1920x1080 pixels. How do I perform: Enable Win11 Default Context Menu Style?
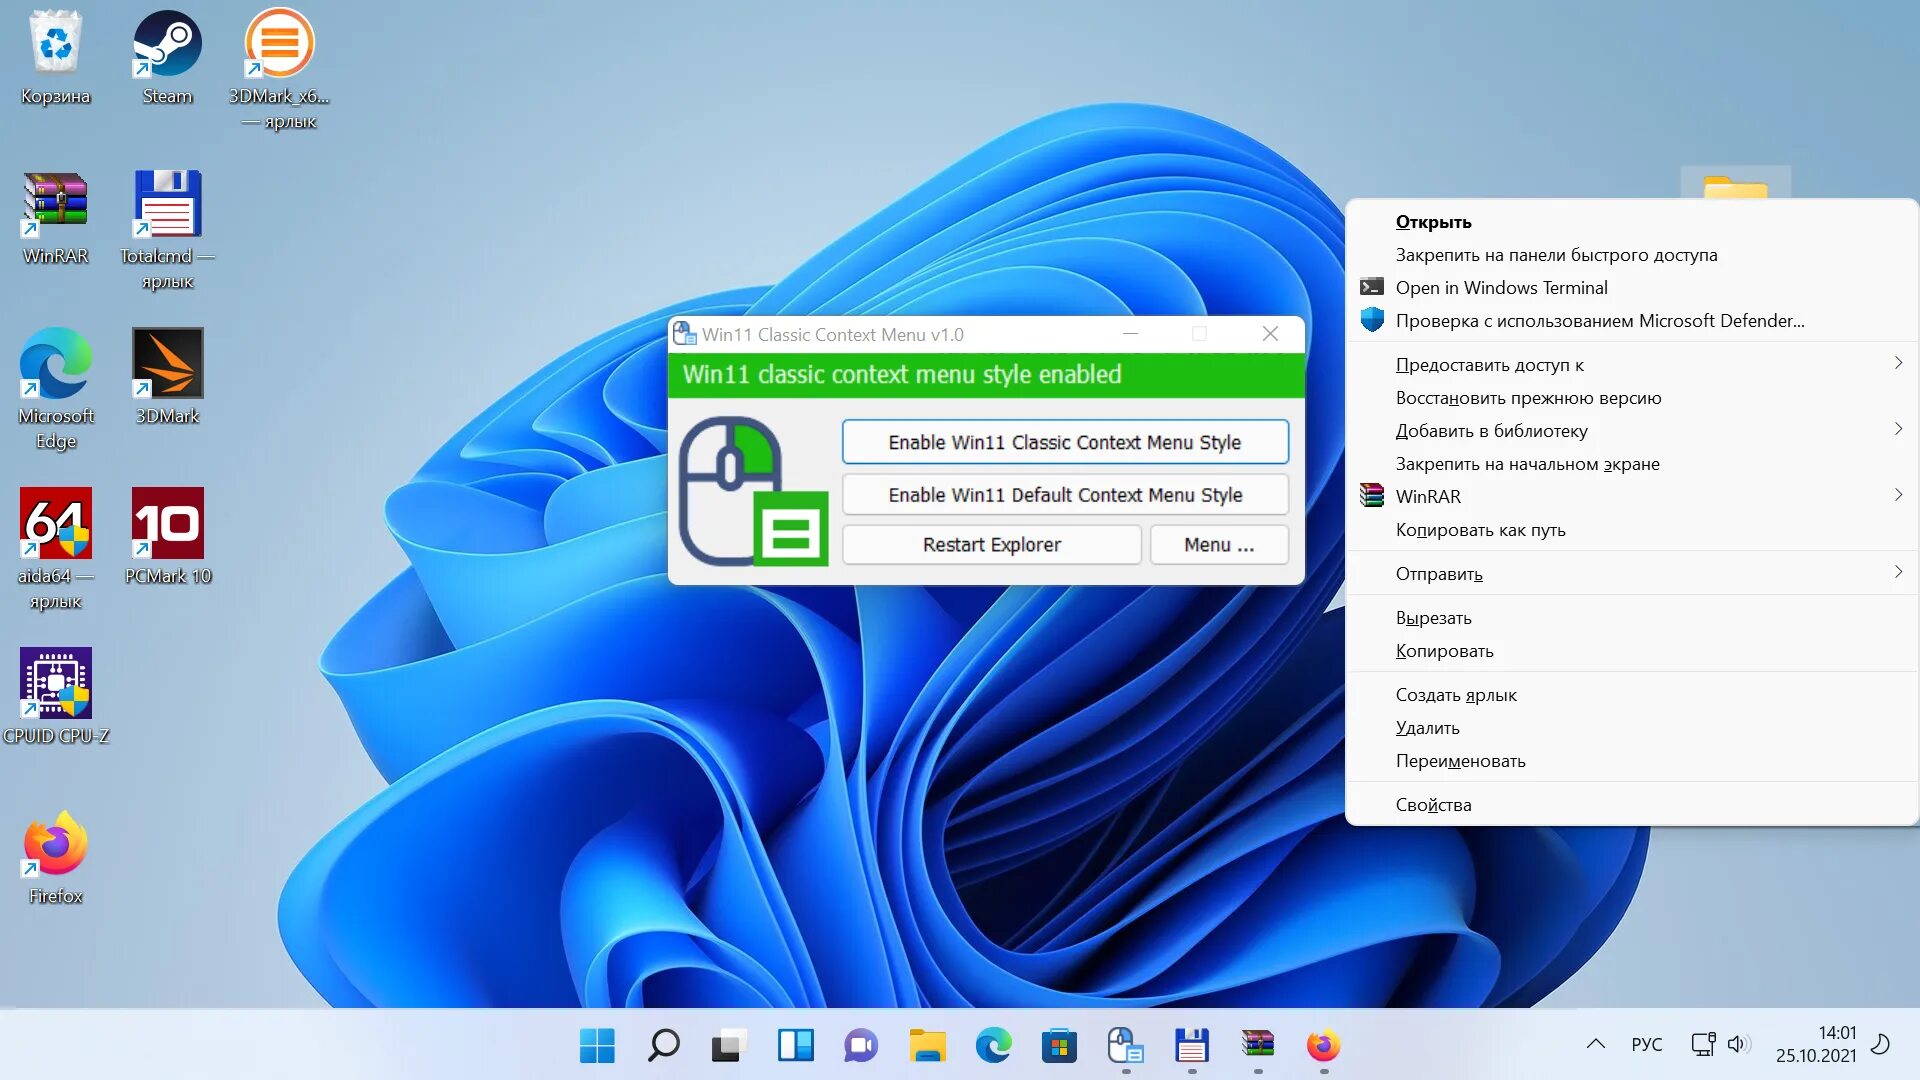pyautogui.click(x=1064, y=495)
